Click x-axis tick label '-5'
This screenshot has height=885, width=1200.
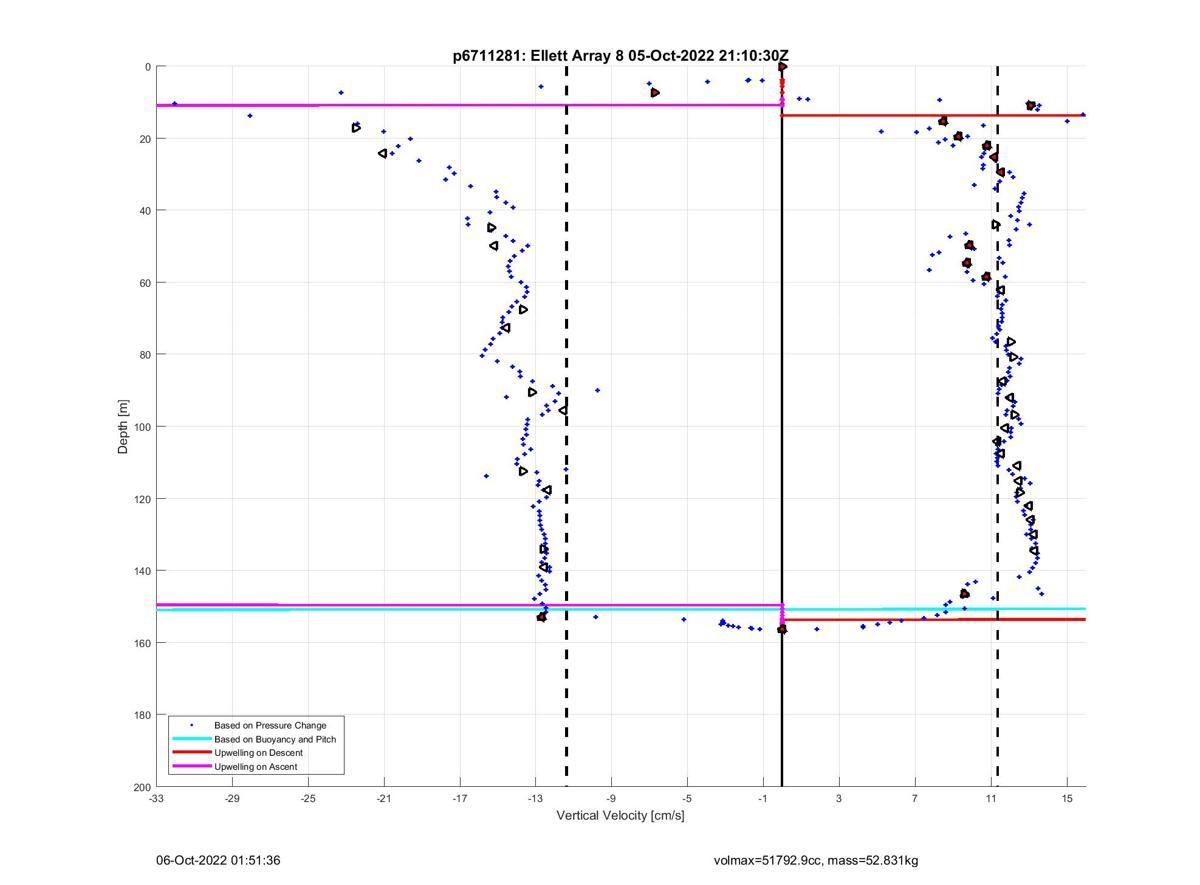pos(687,798)
